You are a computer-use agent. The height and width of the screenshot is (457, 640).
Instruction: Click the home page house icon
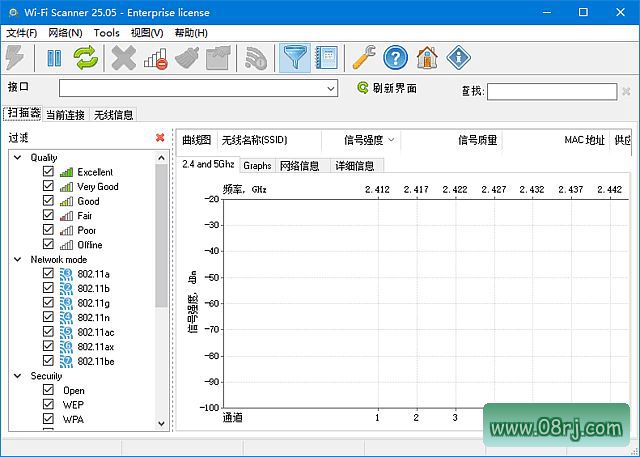(427, 59)
